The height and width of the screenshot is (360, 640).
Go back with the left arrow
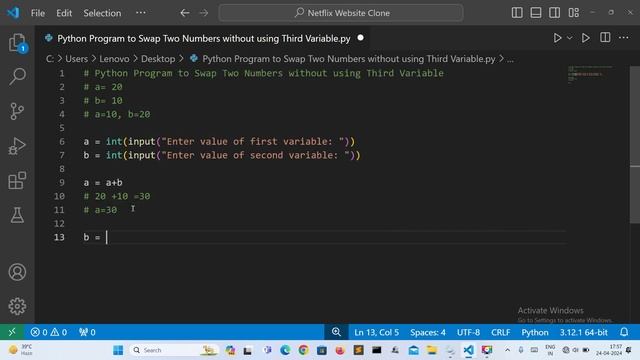tap(185, 13)
